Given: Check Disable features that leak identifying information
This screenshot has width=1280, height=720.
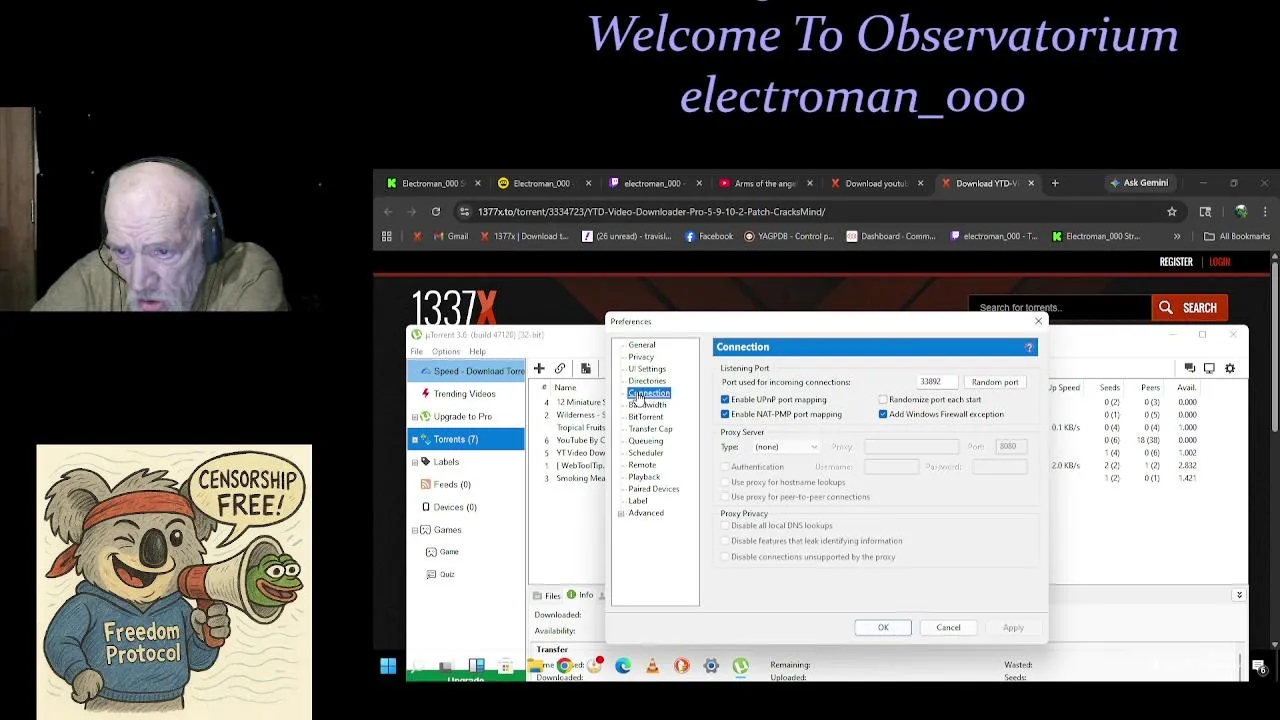Looking at the screenshot, I should [725, 541].
